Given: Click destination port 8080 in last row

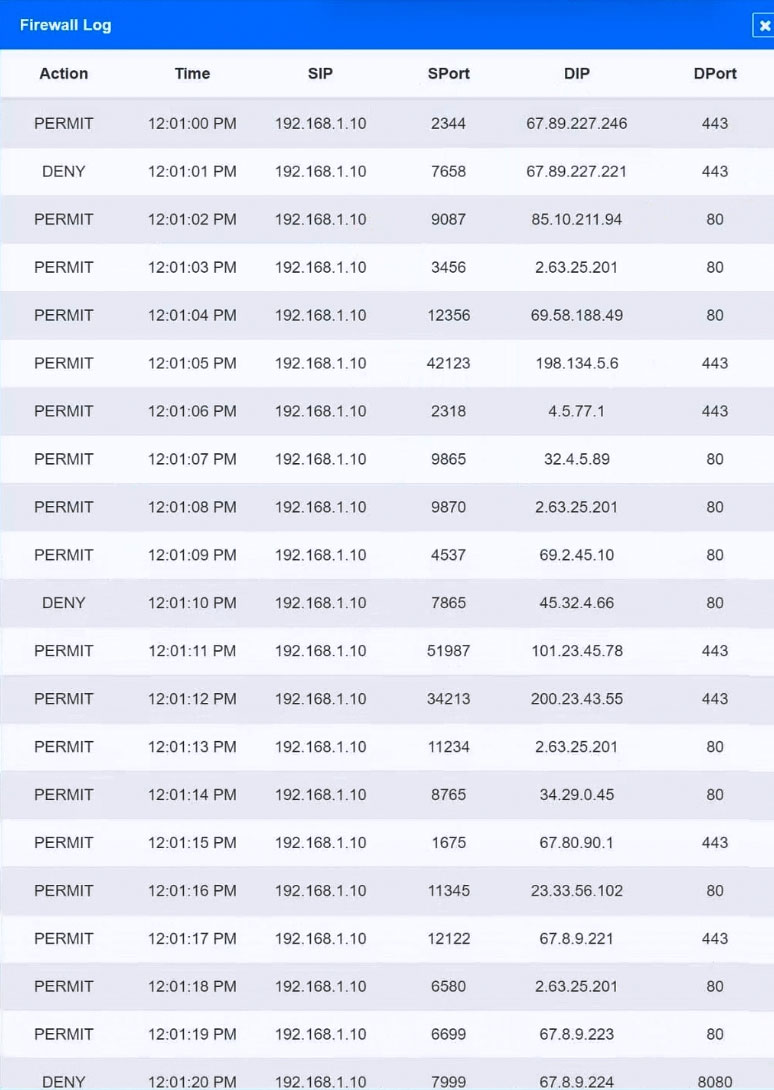Looking at the screenshot, I should tap(715, 1082).
